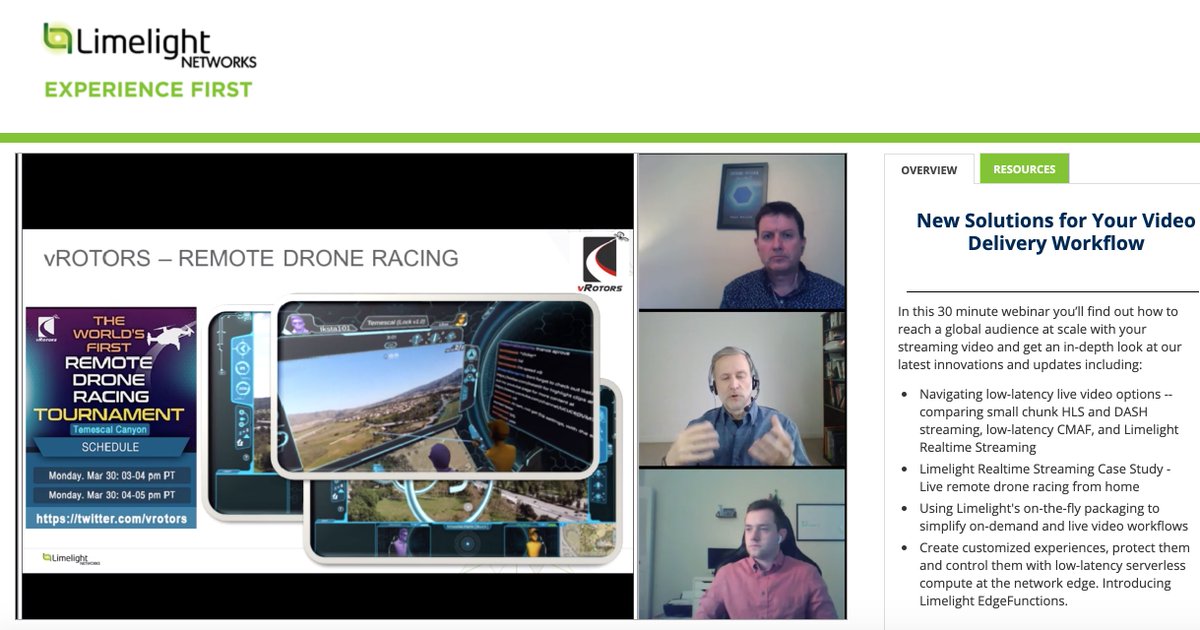Click the 'EXPERIENCE FIRST' tagline
The width and height of the screenshot is (1200, 630).
[148, 90]
